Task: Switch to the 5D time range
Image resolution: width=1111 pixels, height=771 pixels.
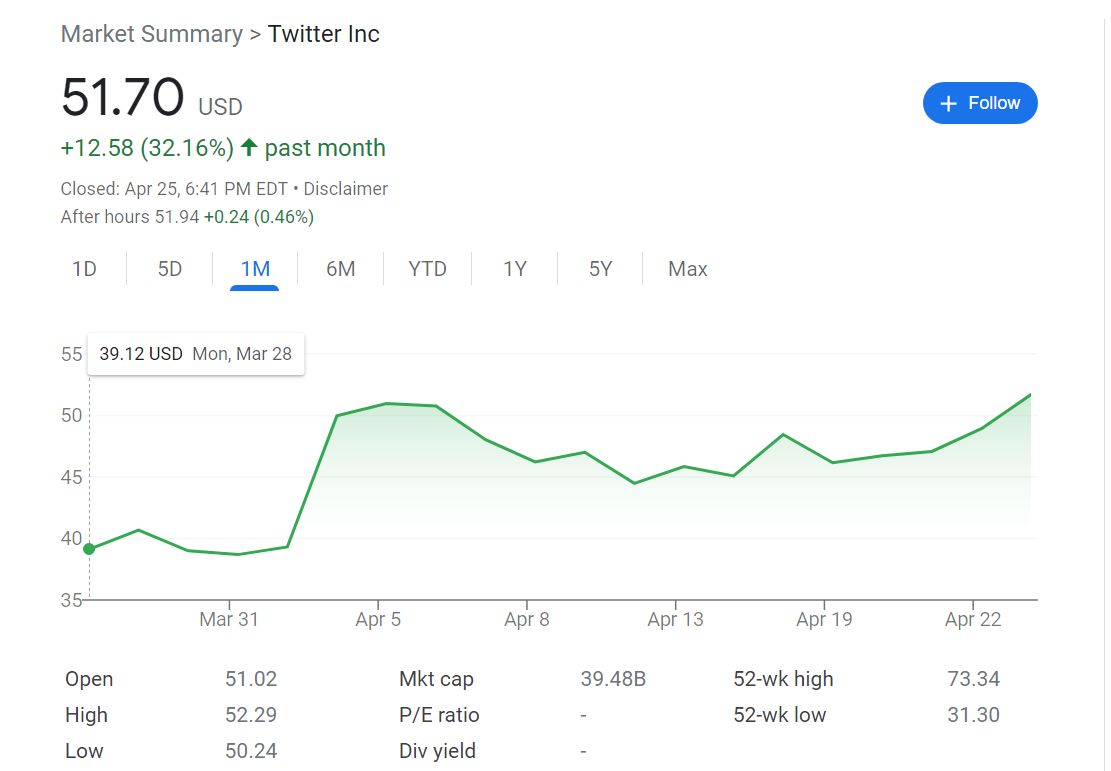Action: (170, 269)
